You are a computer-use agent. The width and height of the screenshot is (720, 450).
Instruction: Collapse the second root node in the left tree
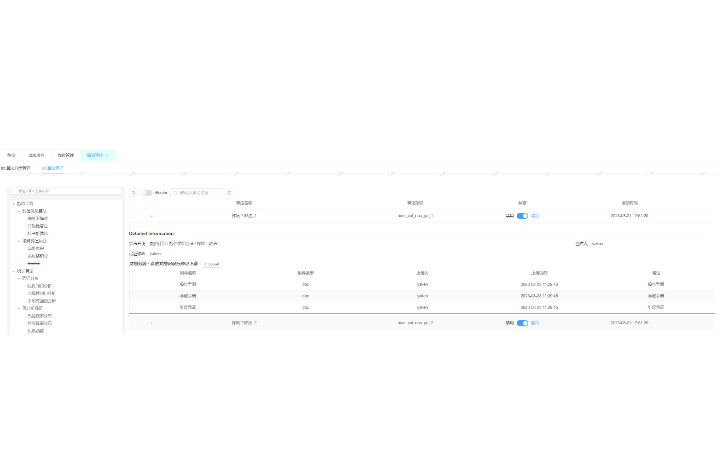point(13,271)
